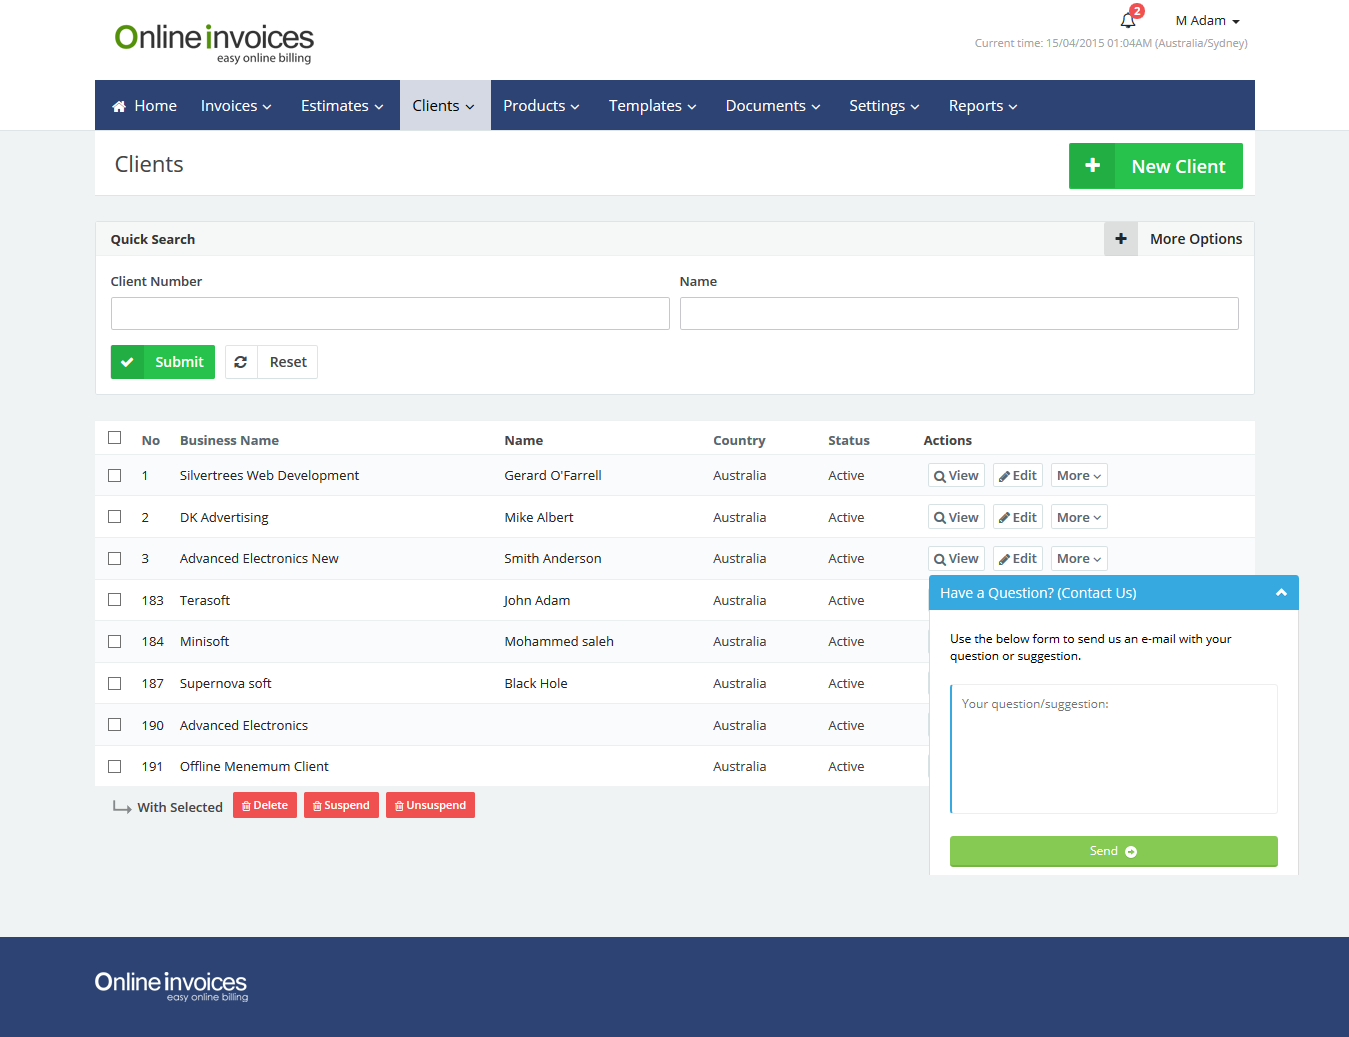
Task: Expand the Invoices navigation dropdown
Action: [236, 106]
